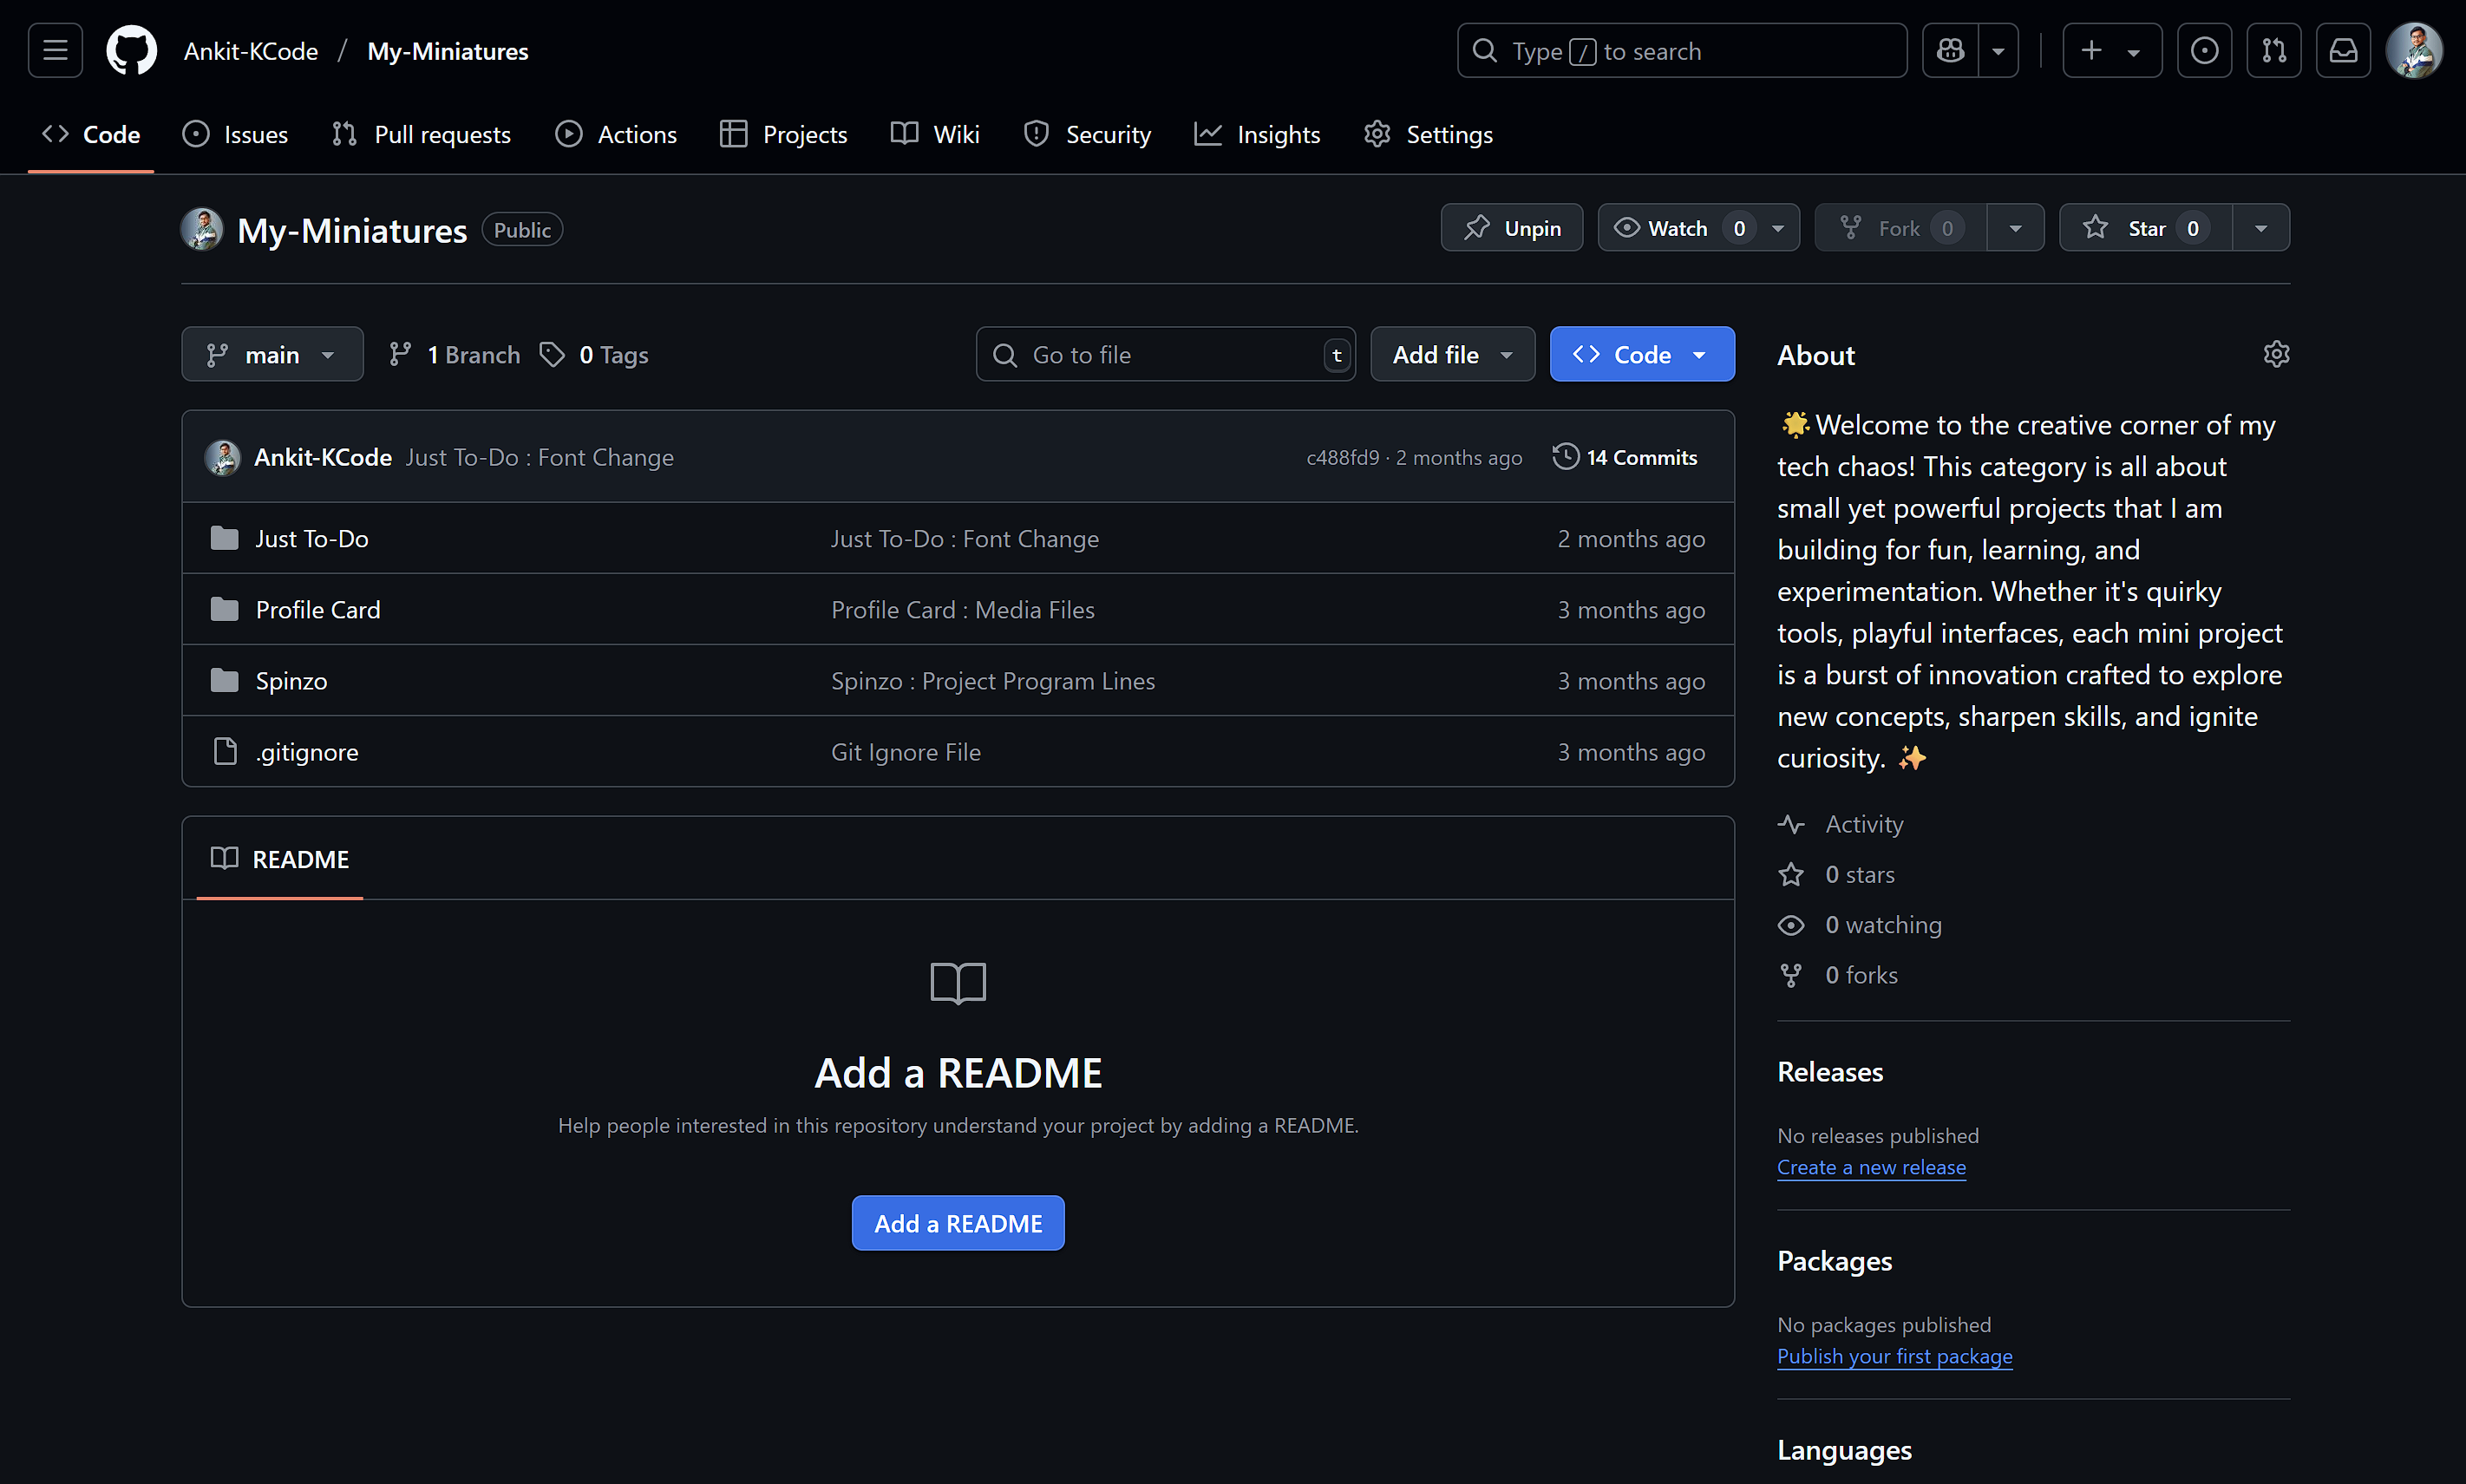Open the 1 Branch link

455,354
